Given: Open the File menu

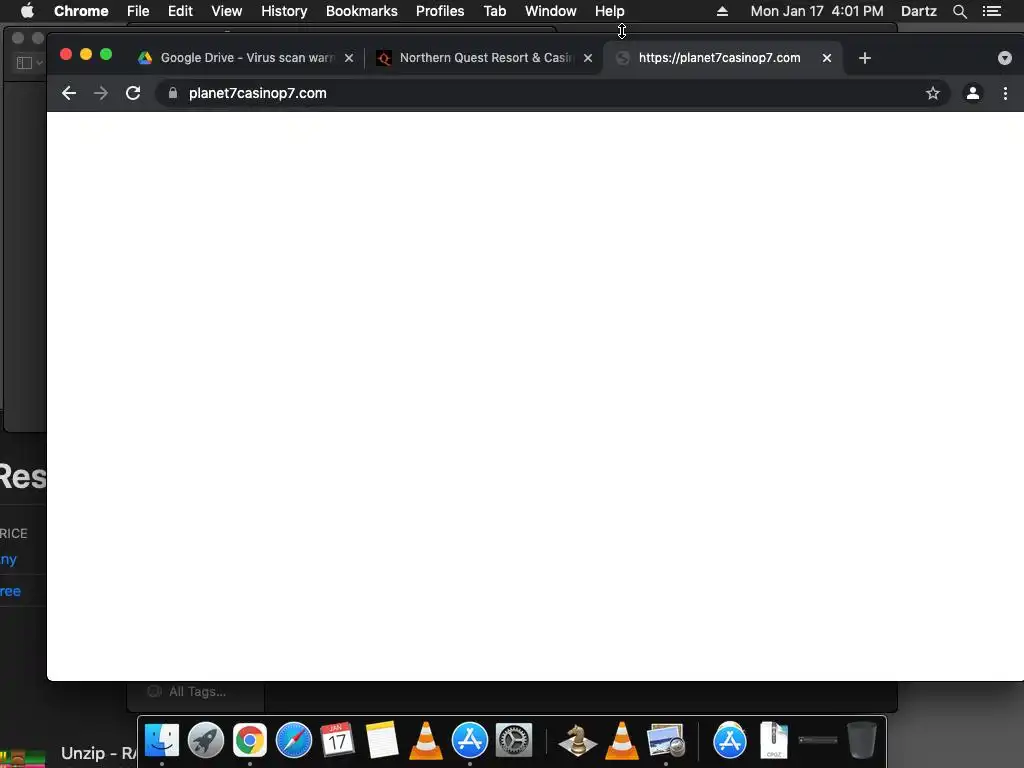Looking at the screenshot, I should (x=138, y=11).
